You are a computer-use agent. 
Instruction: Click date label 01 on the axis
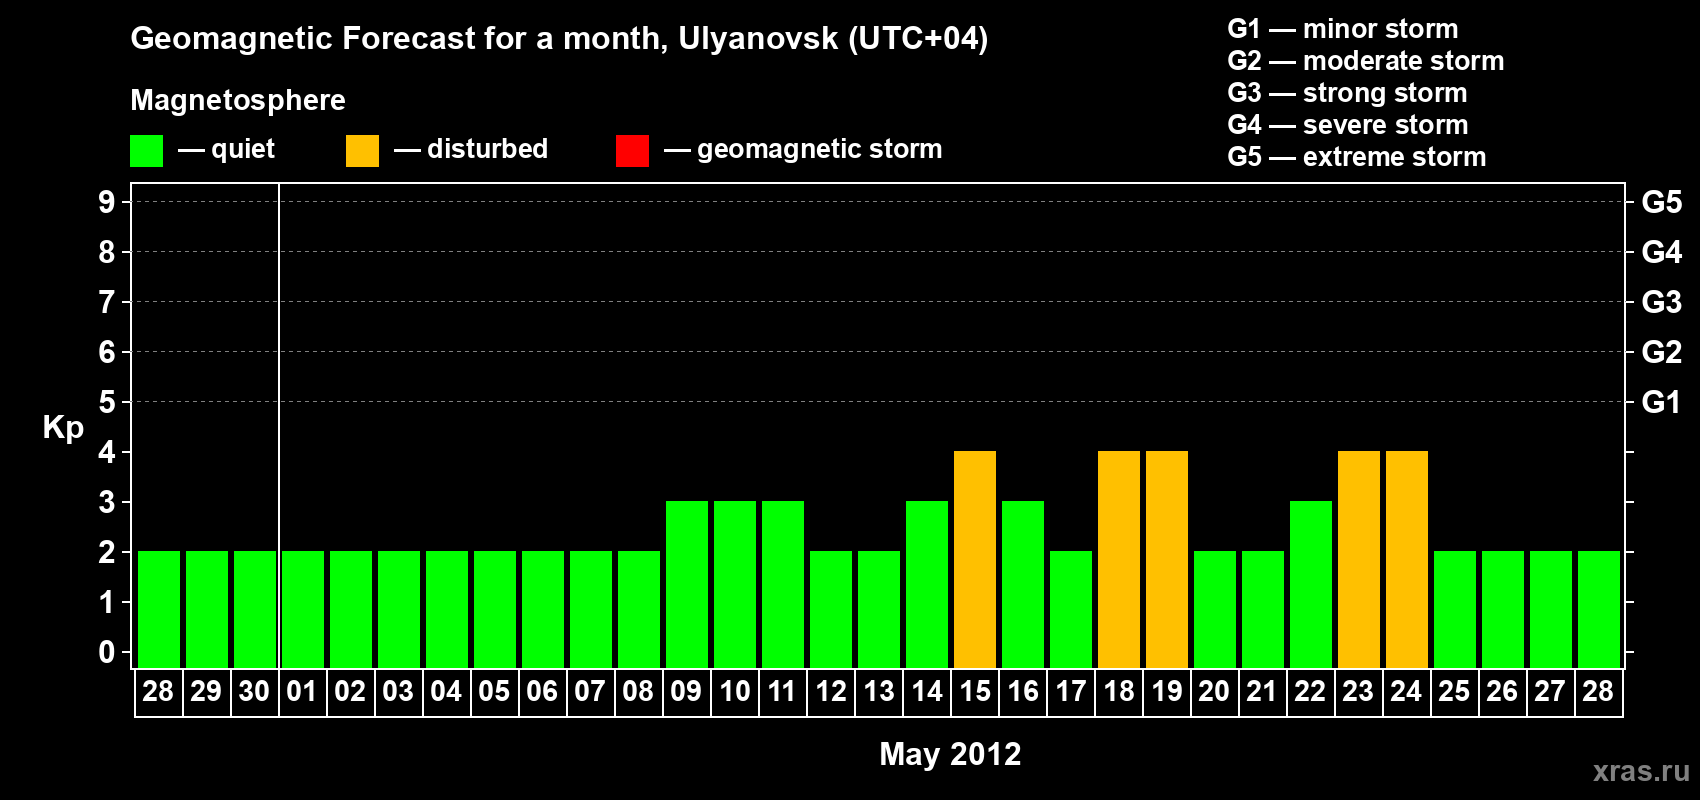click(x=302, y=692)
